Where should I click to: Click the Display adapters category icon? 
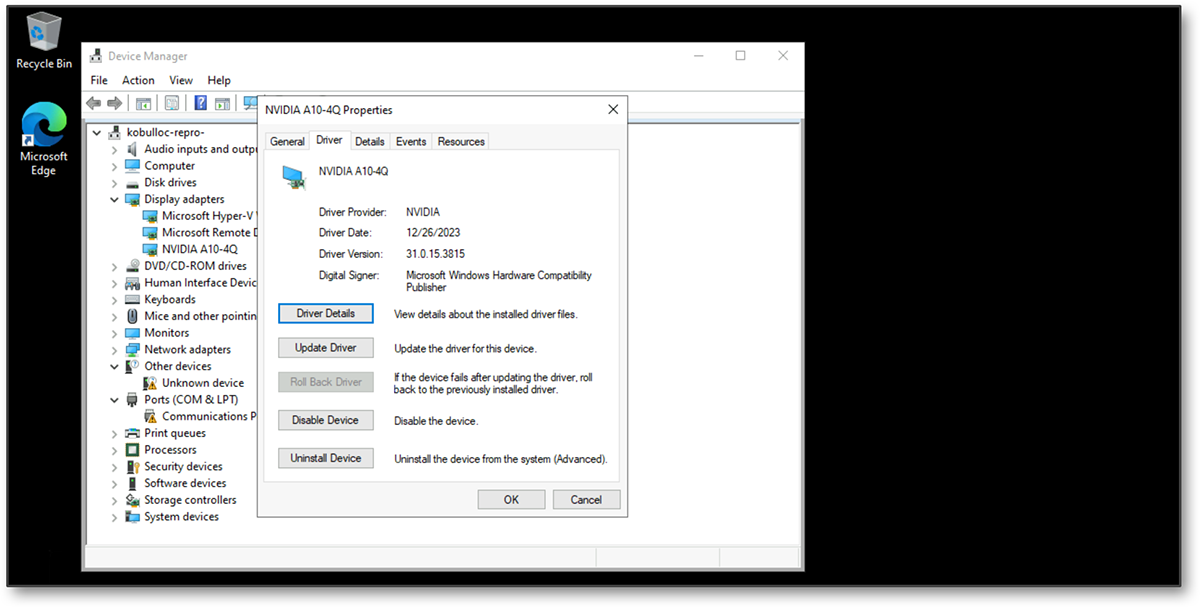click(133, 199)
